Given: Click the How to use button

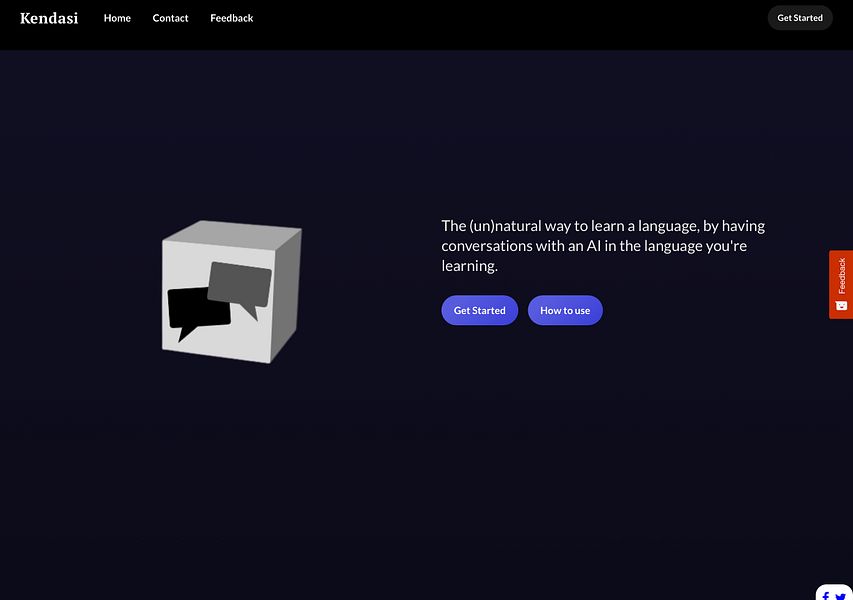Looking at the screenshot, I should pos(565,310).
